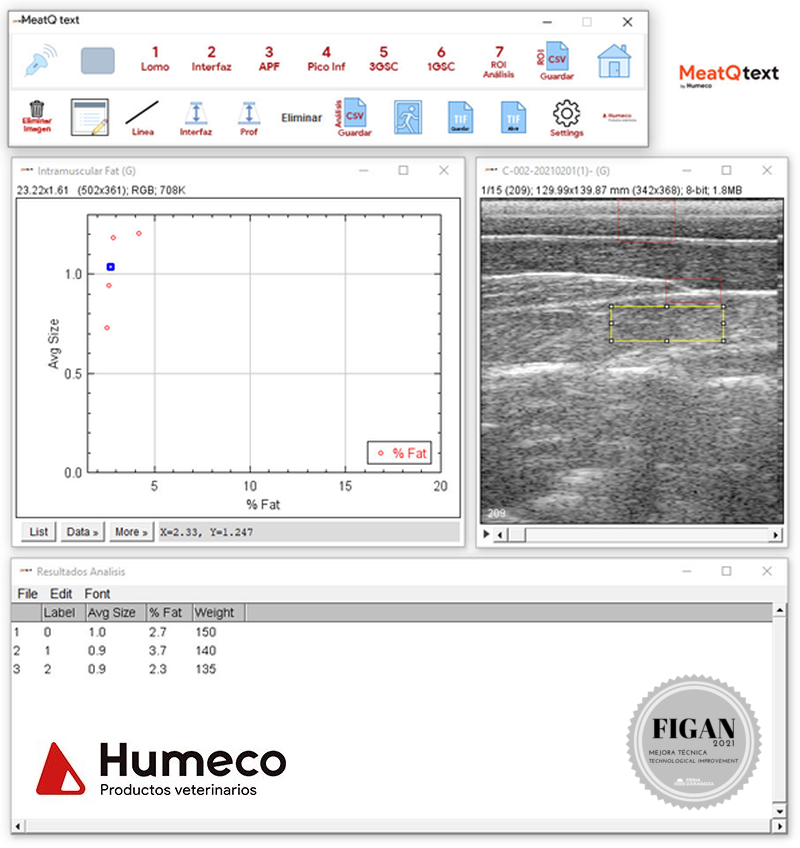This screenshot has height=848, width=800.
Task: Click the ultrasound probe icon
Action: click(x=41, y=60)
